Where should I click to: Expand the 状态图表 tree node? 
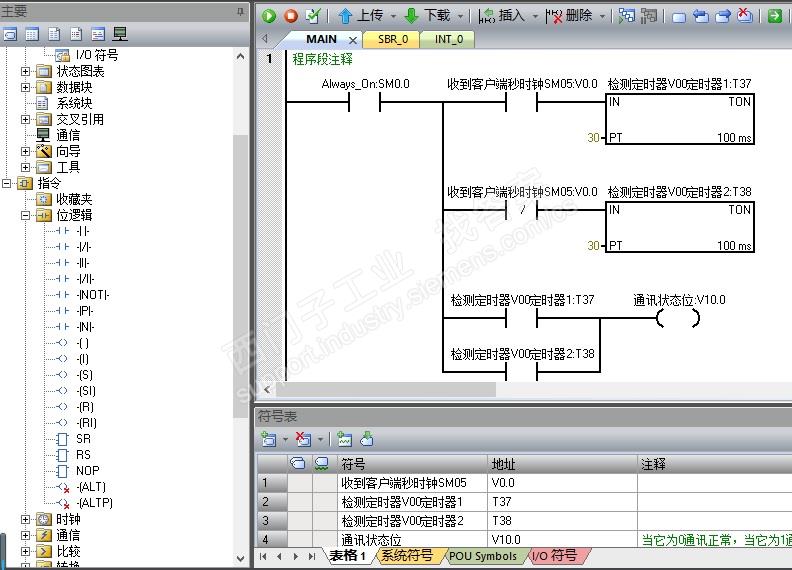click(25, 71)
